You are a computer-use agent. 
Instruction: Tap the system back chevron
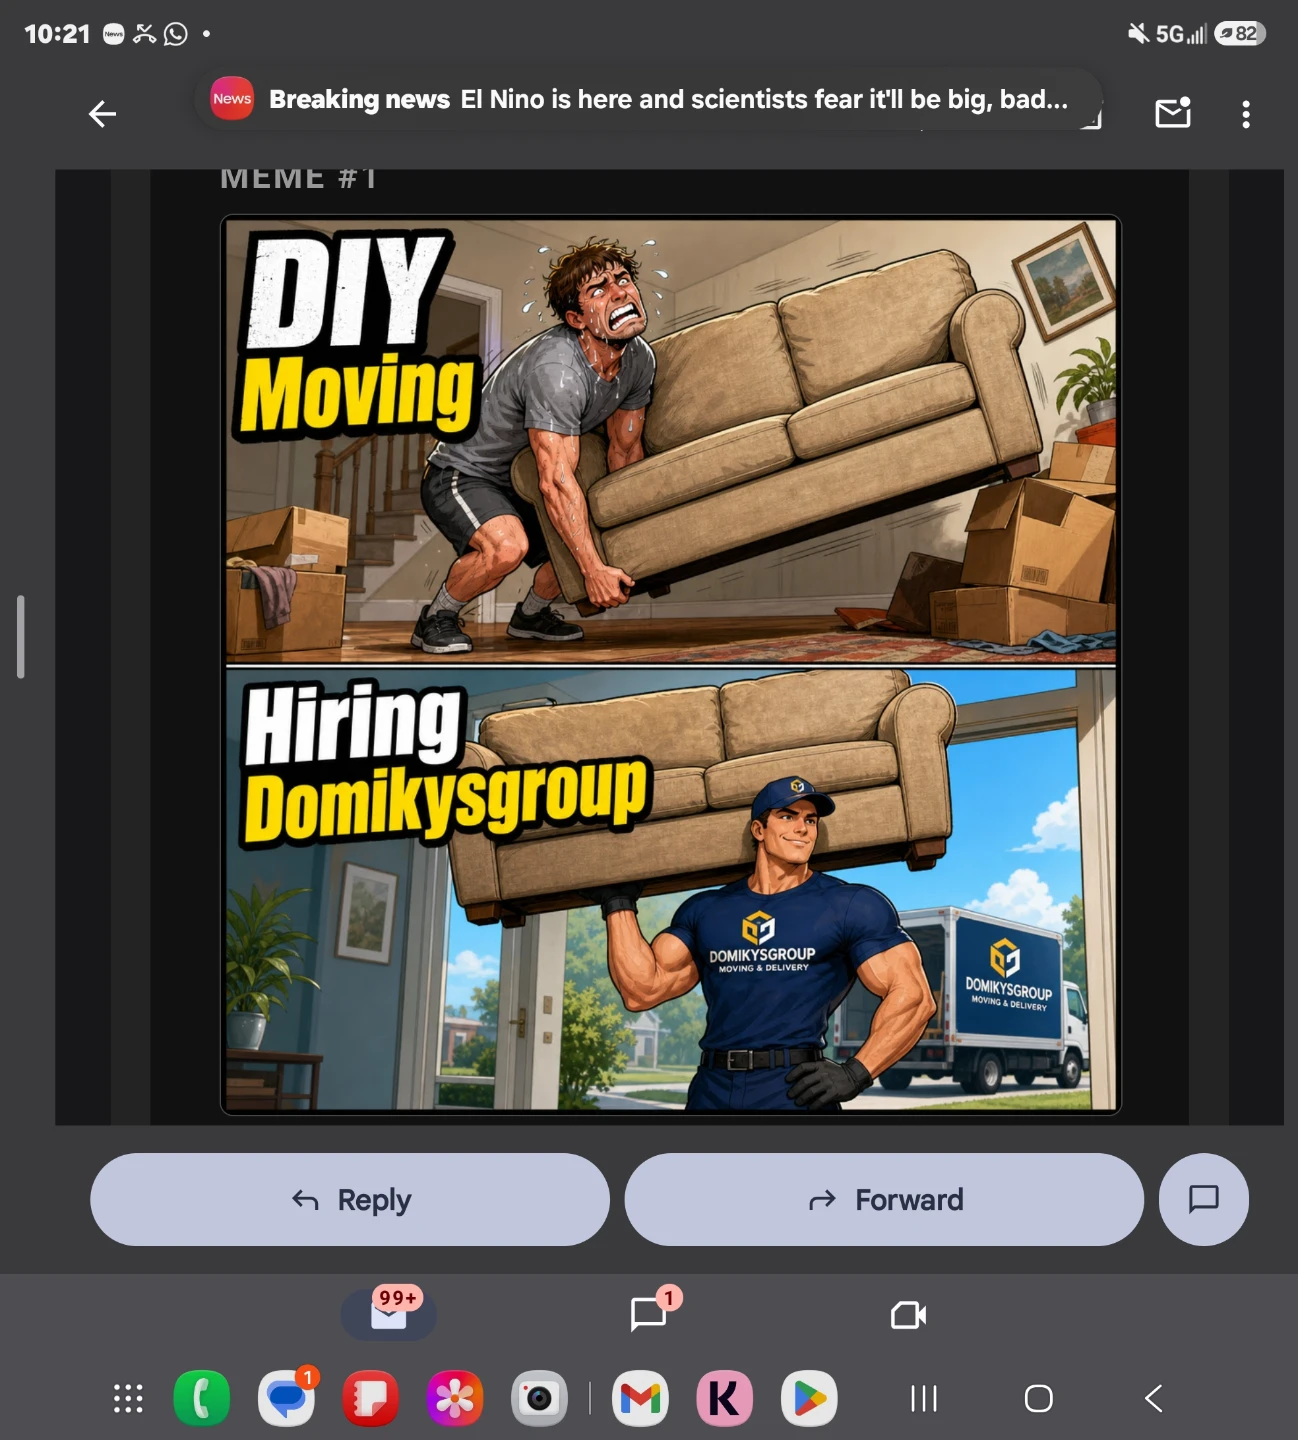pyautogui.click(x=1153, y=1398)
